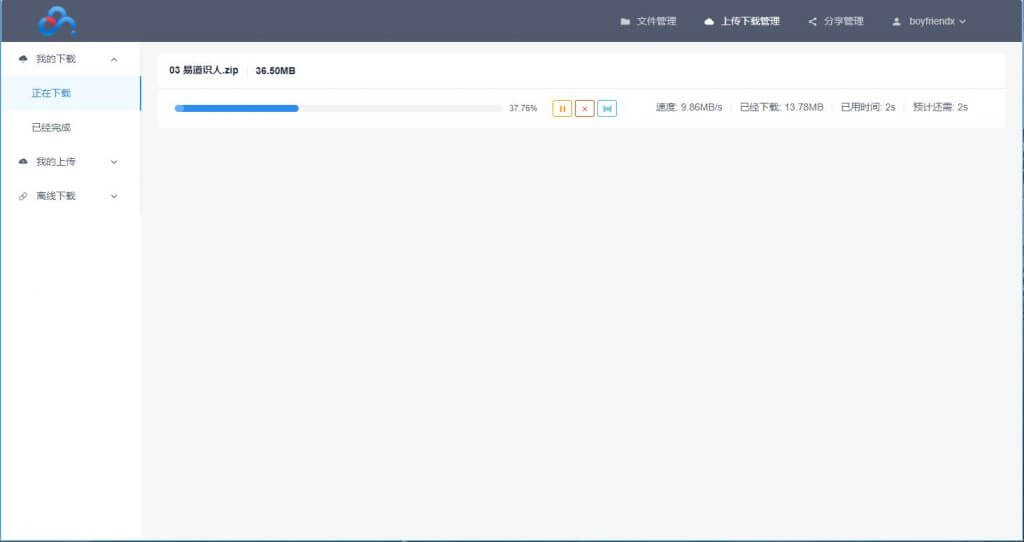
Task: Expand the 我的上传 sidebar section
Action: 114,161
